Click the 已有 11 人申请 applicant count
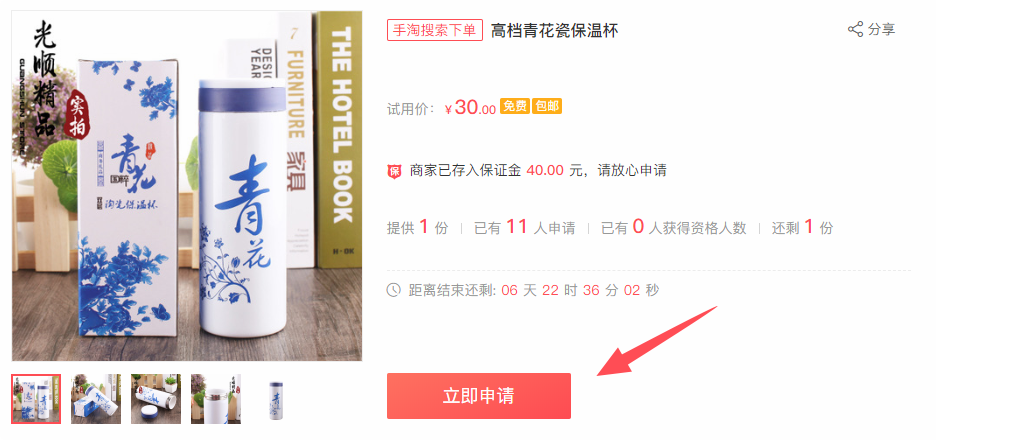1020x440 pixels. tap(524, 227)
